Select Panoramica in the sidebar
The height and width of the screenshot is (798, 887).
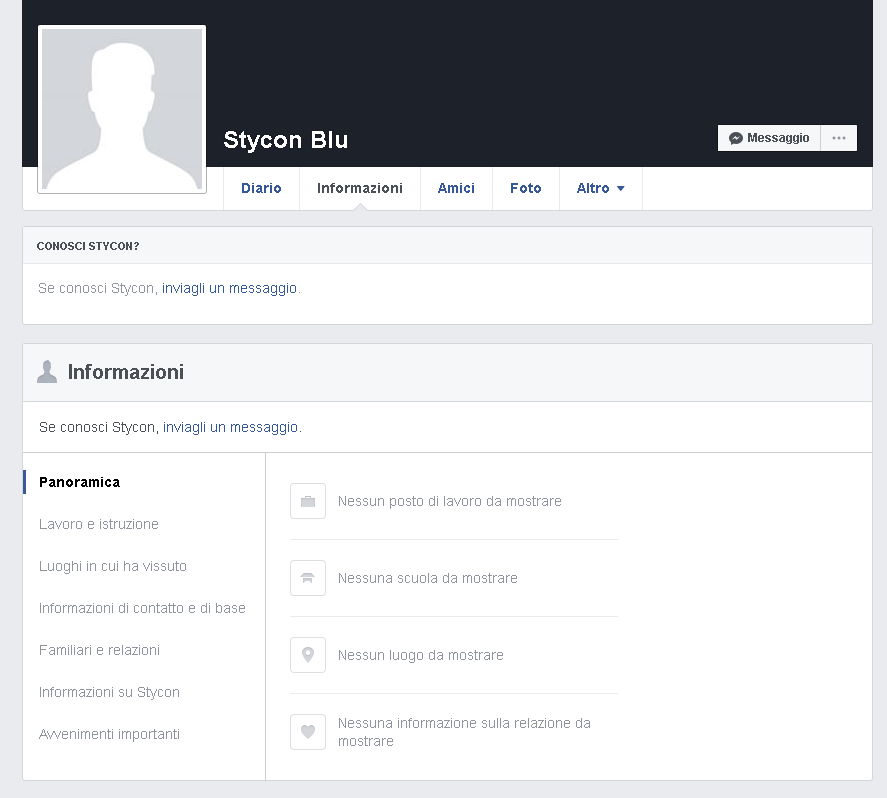(79, 482)
